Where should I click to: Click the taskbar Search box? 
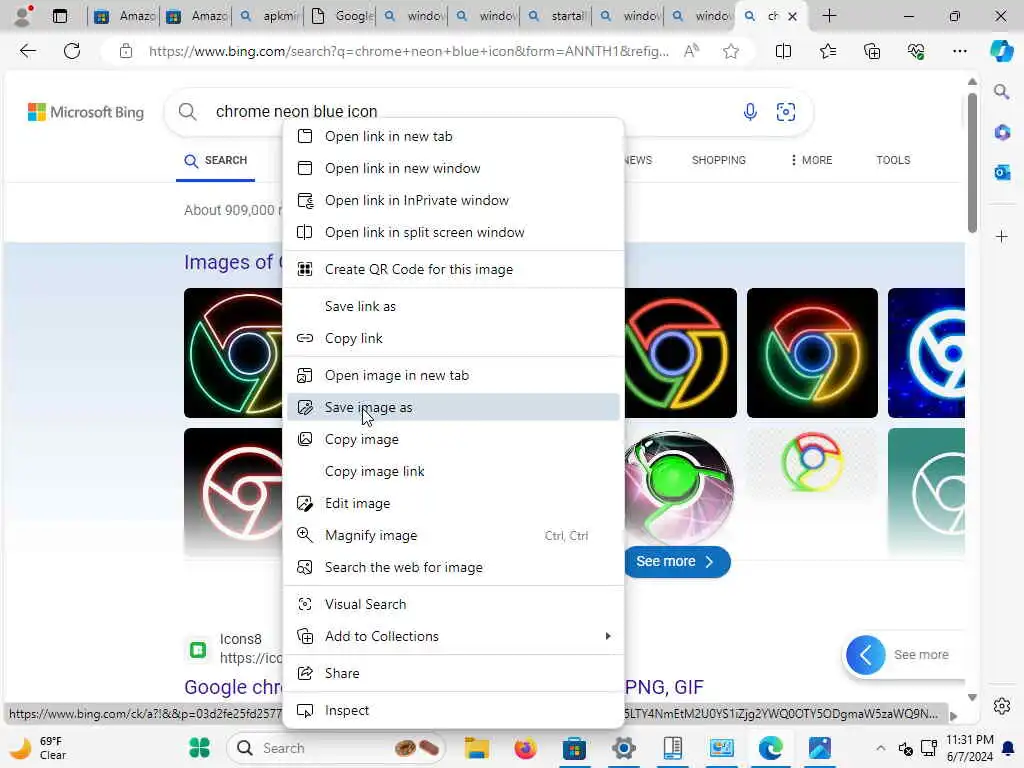tap(336, 748)
